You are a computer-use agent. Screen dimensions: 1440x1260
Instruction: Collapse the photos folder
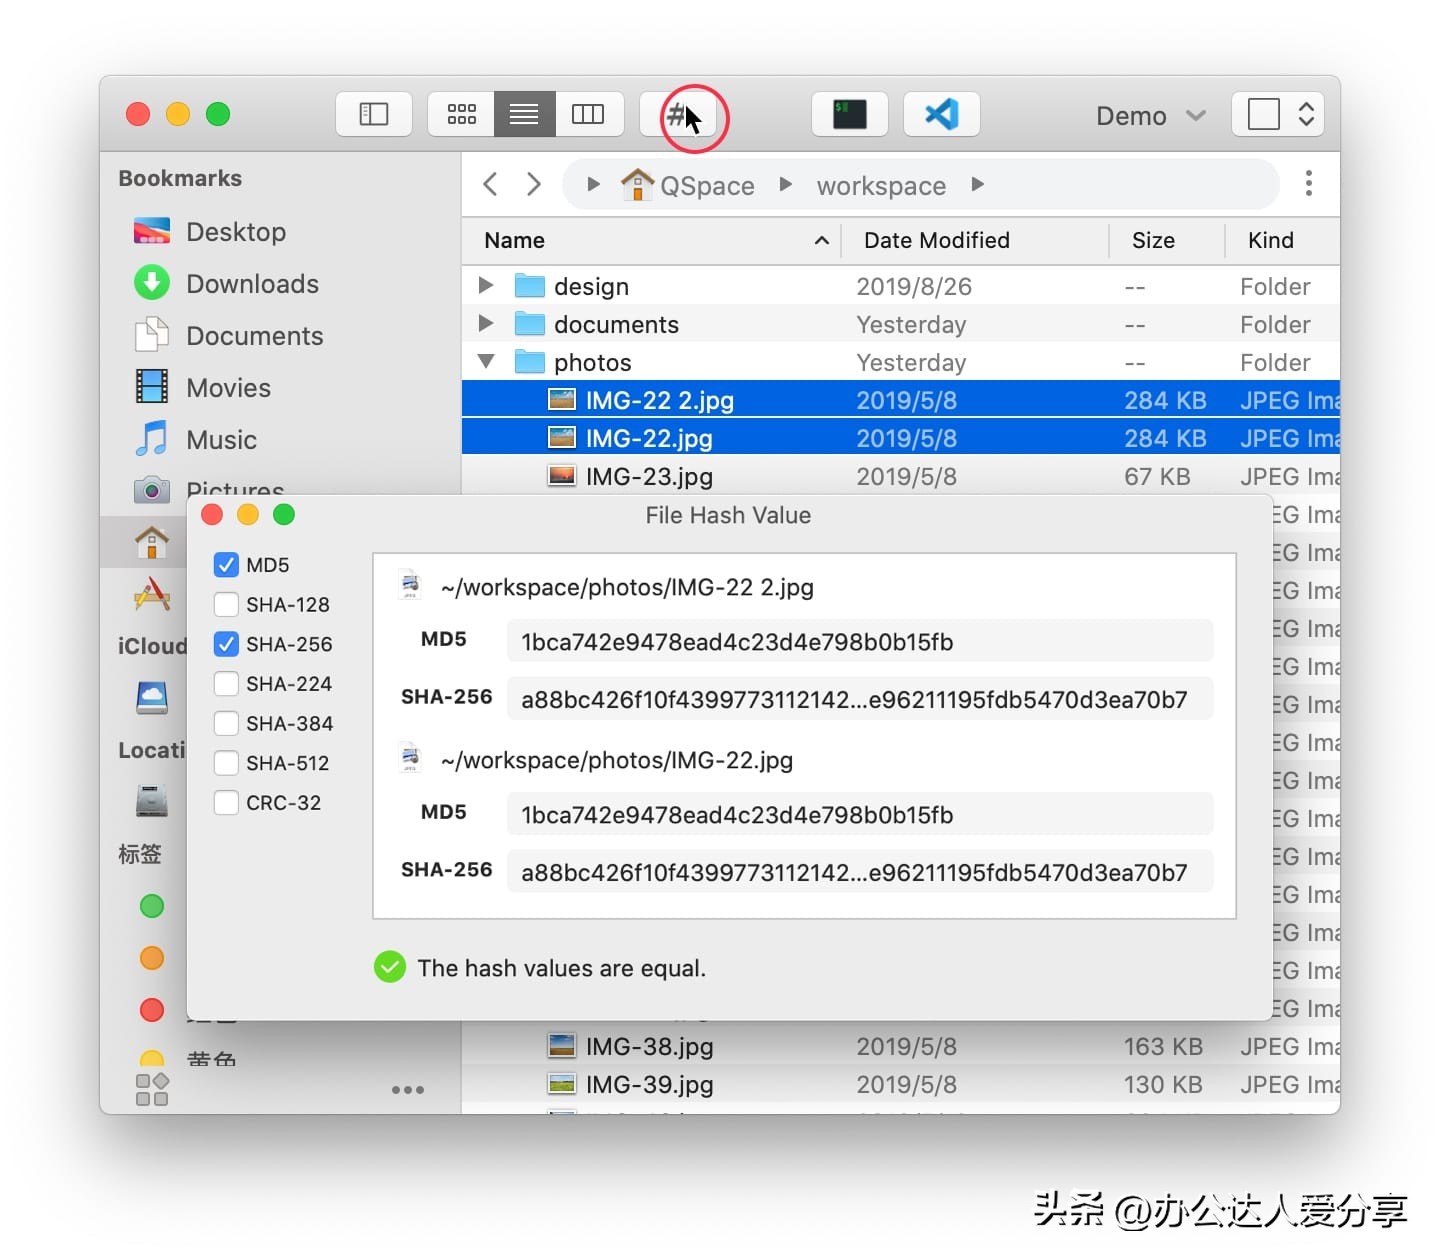[x=486, y=362]
